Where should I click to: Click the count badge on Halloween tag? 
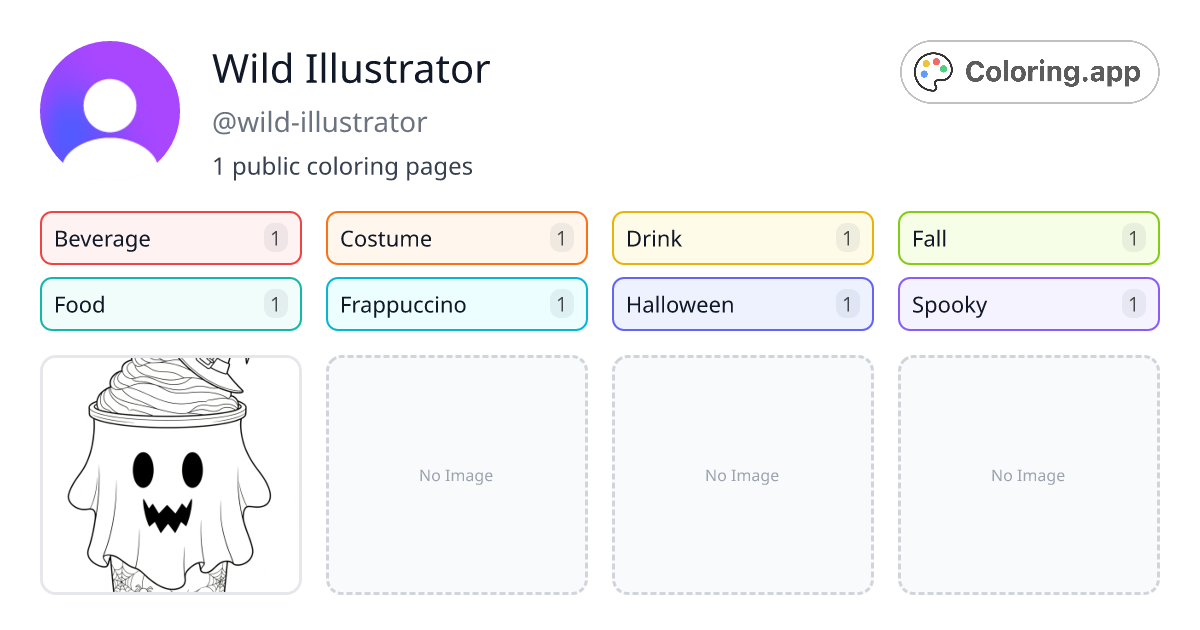click(x=848, y=304)
